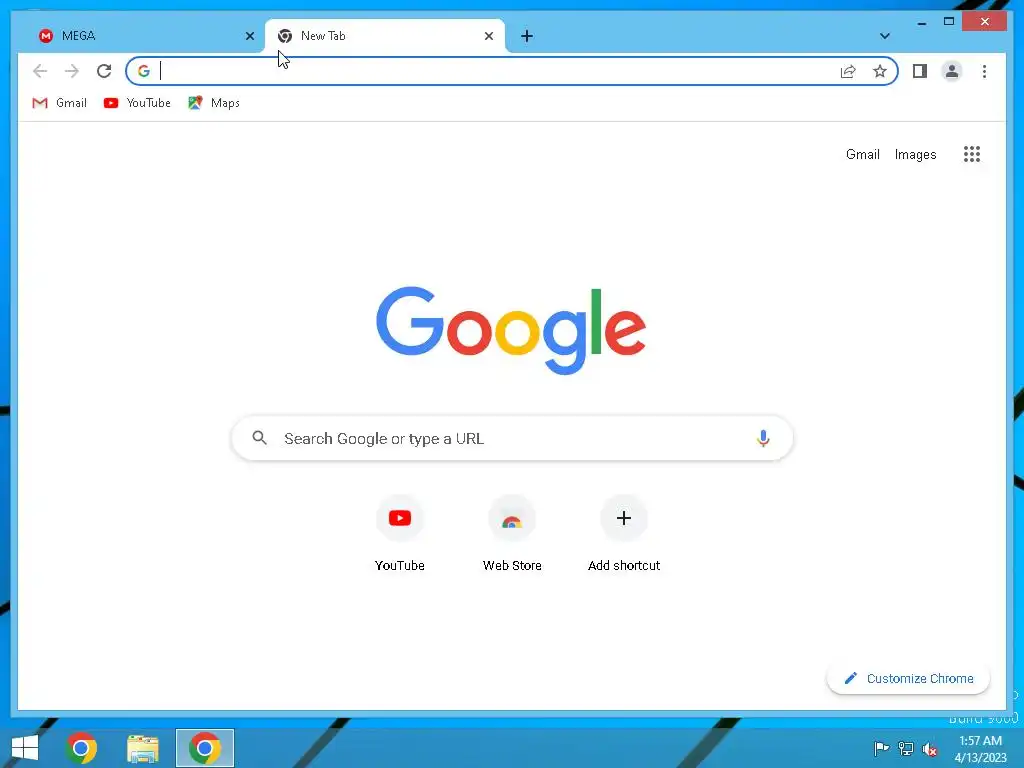
Task: Open the Web Store shortcut tile
Action: point(512,534)
